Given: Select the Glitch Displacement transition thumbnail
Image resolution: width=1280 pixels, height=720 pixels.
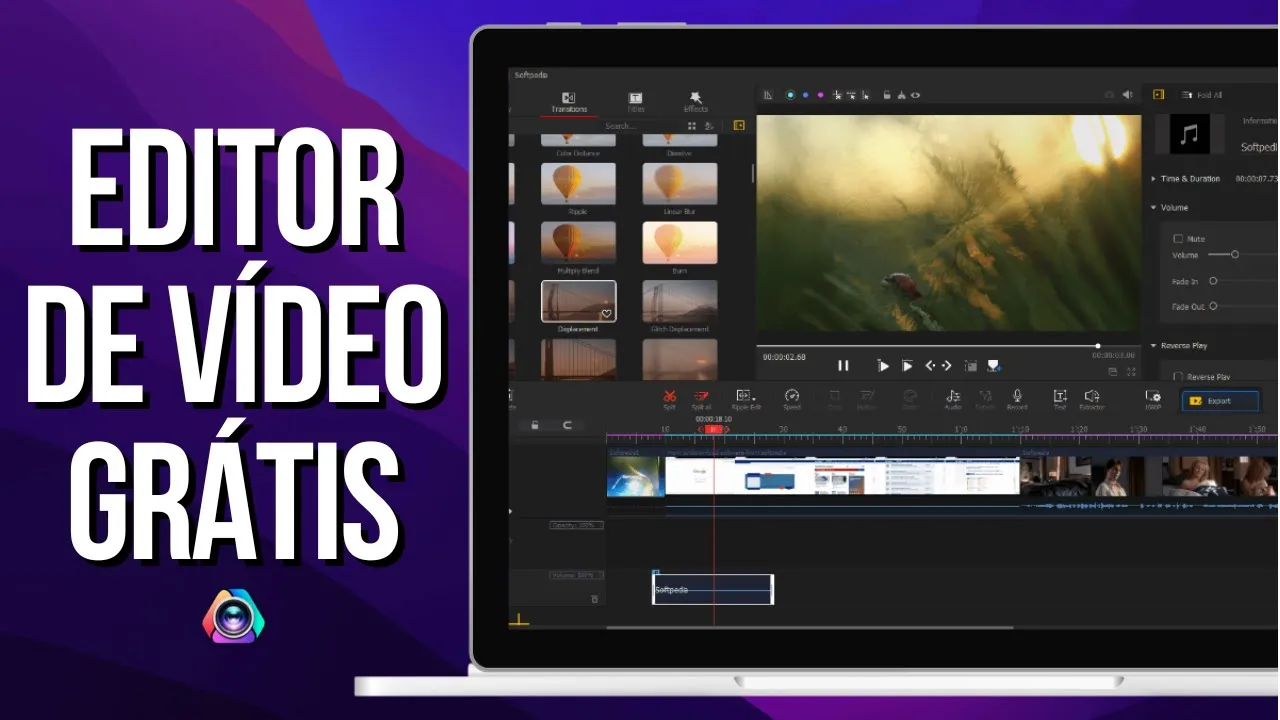Looking at the screenshot, I should 680,301.
